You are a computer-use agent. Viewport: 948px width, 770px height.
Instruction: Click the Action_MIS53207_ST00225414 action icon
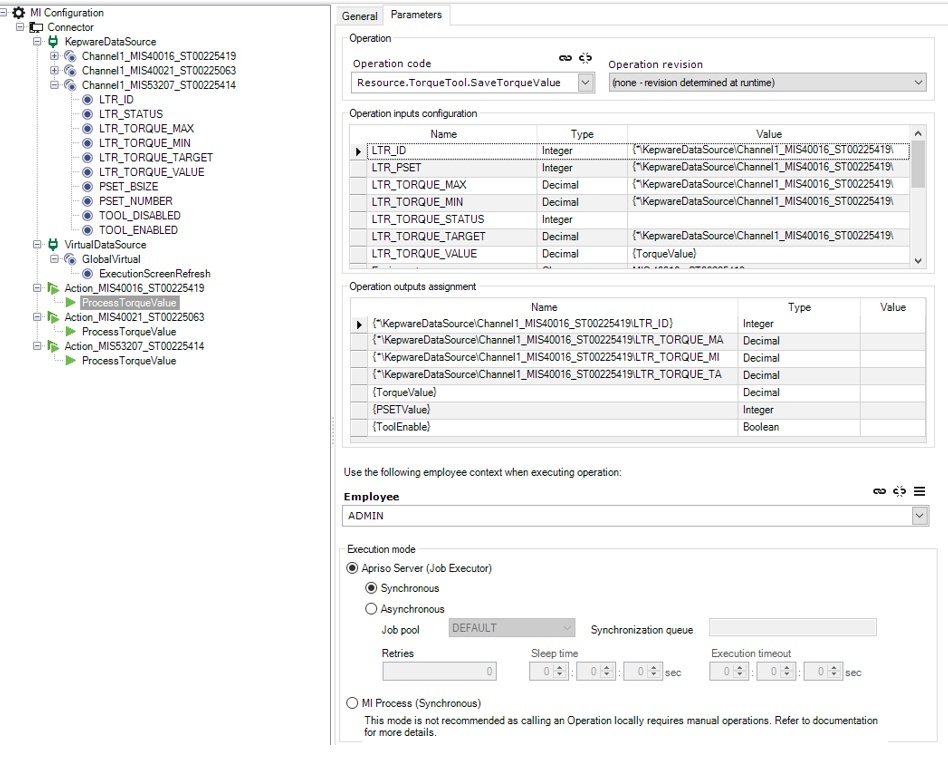(53, 346)
